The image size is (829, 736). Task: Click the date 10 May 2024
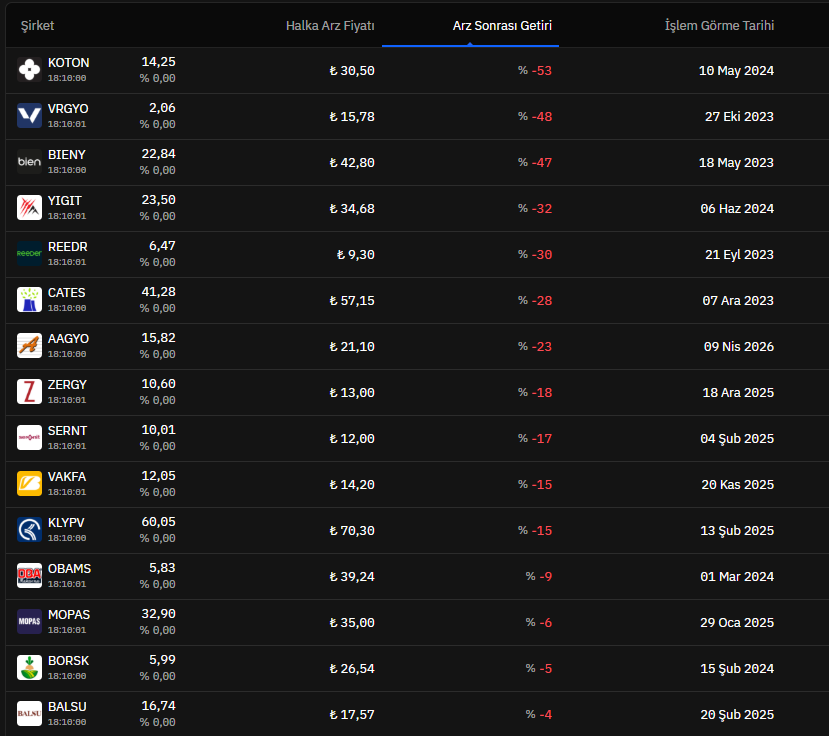coord(736,70)
